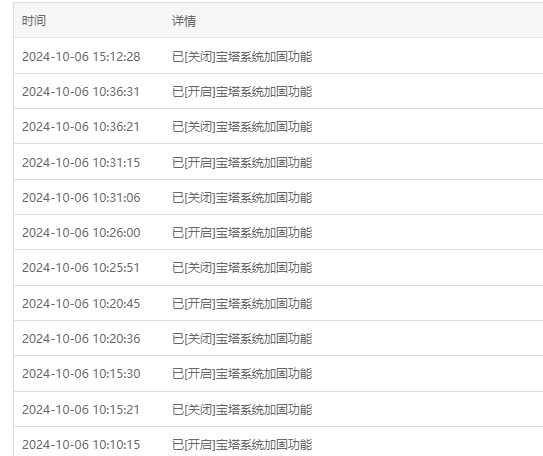Click the timestamp 2024-10-06 10:31:06
This screenshot has height=456, width=543.
pos(81,198)
